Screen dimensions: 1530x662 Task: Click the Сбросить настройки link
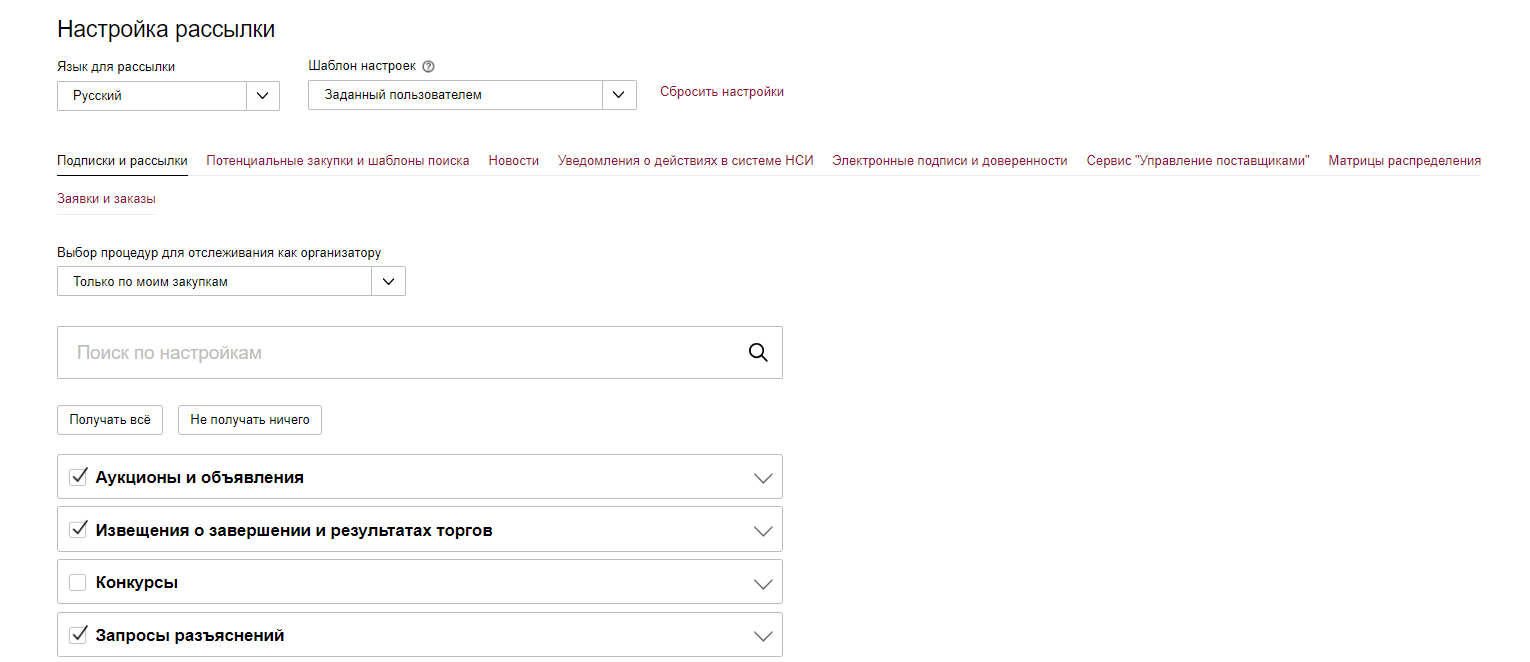click(721, 92)
